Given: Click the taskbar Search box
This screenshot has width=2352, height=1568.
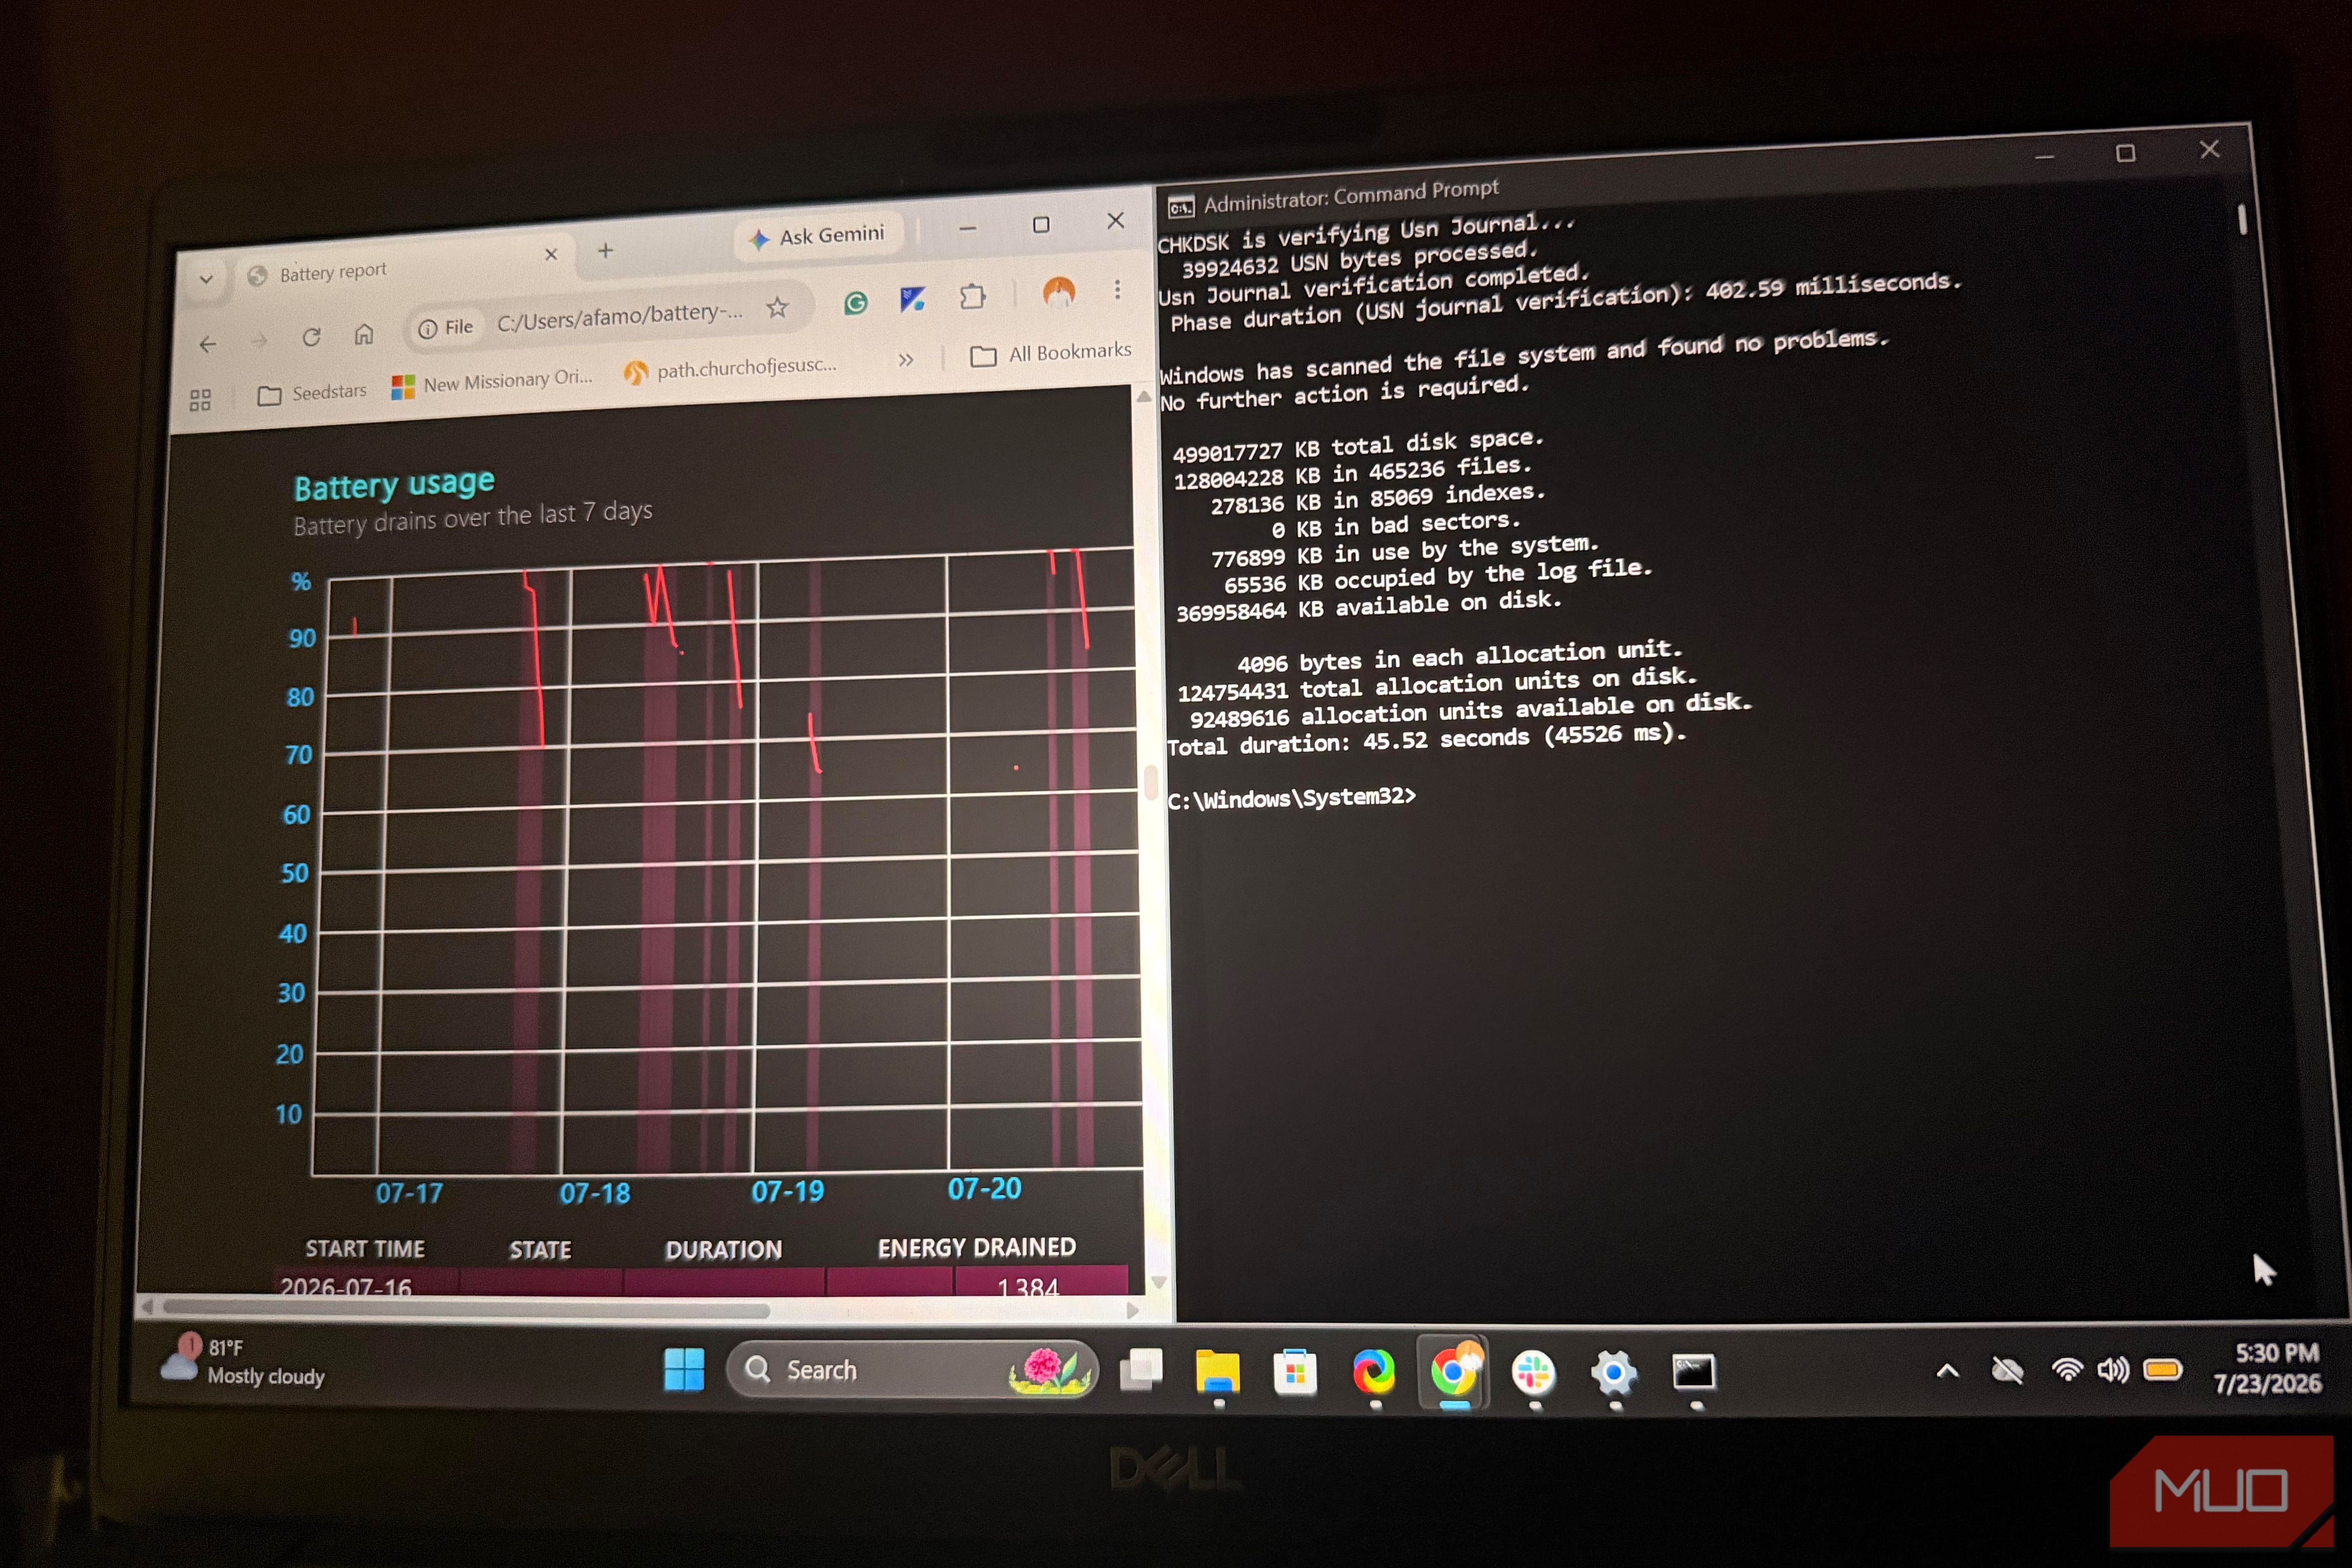Looking at the screenshot, I should 912,1370.
